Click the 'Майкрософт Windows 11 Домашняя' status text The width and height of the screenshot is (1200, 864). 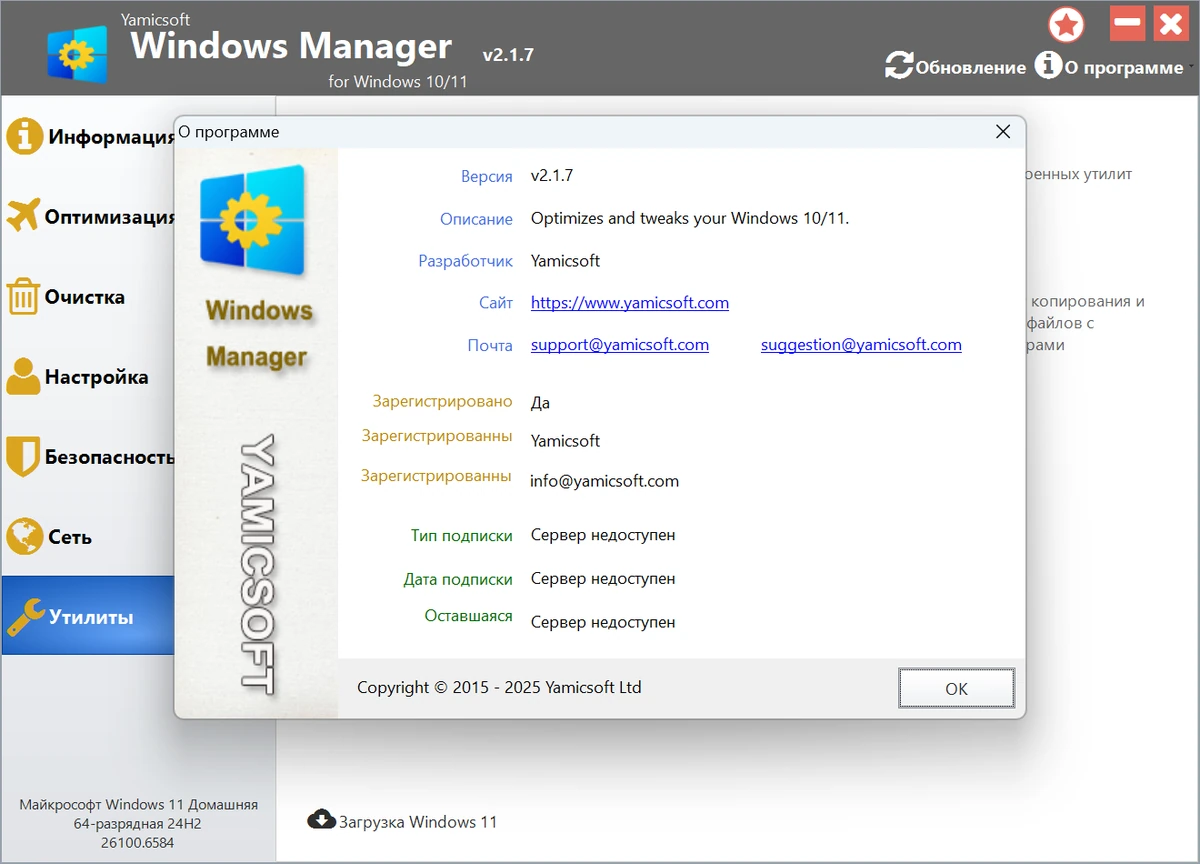point(139,804)
